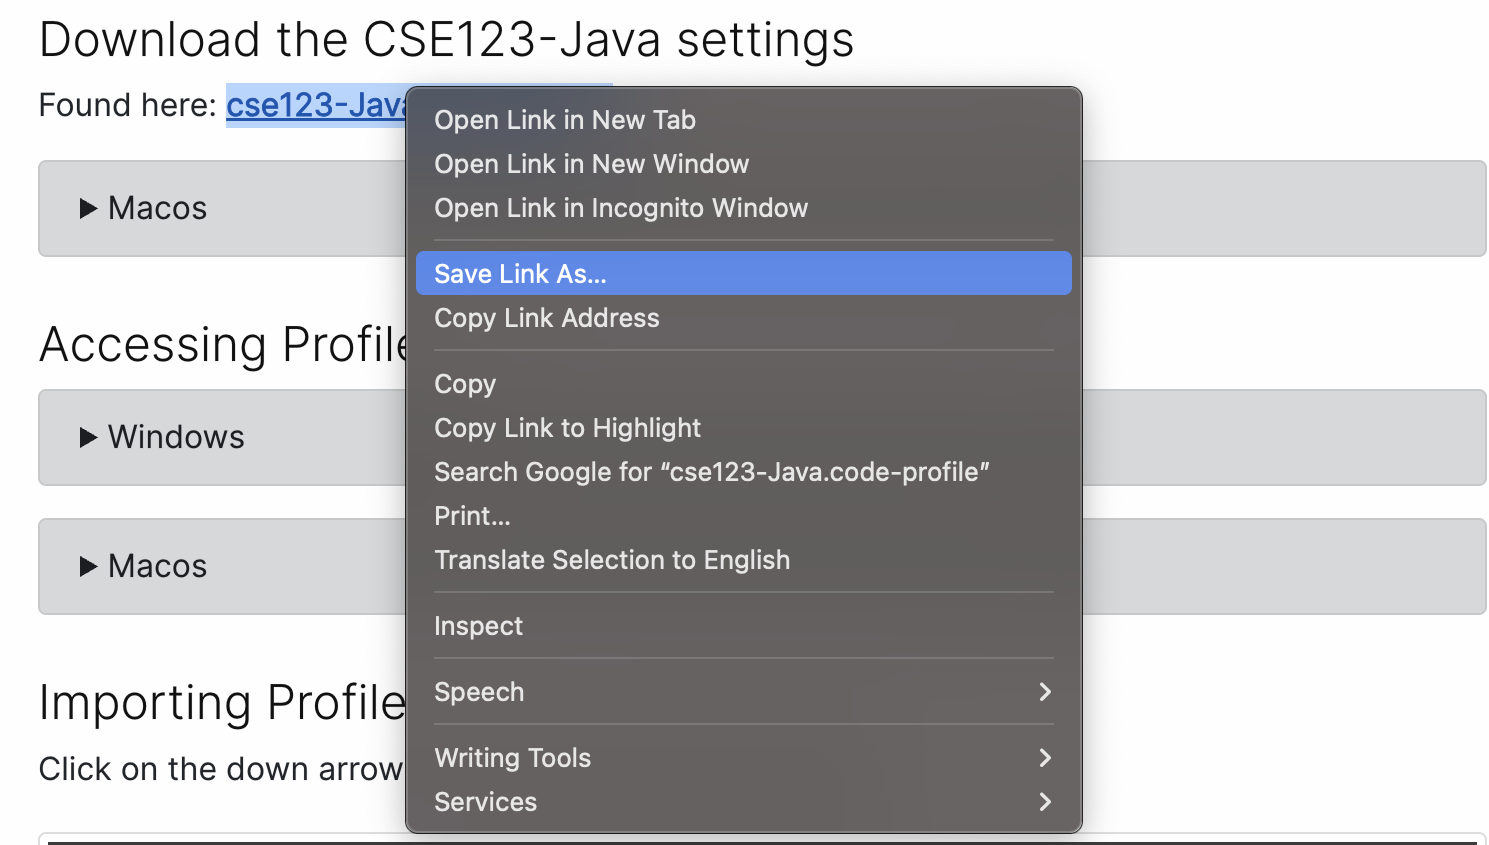
Task: Choose Copy Link to Highlight
Action: [567, 428]
